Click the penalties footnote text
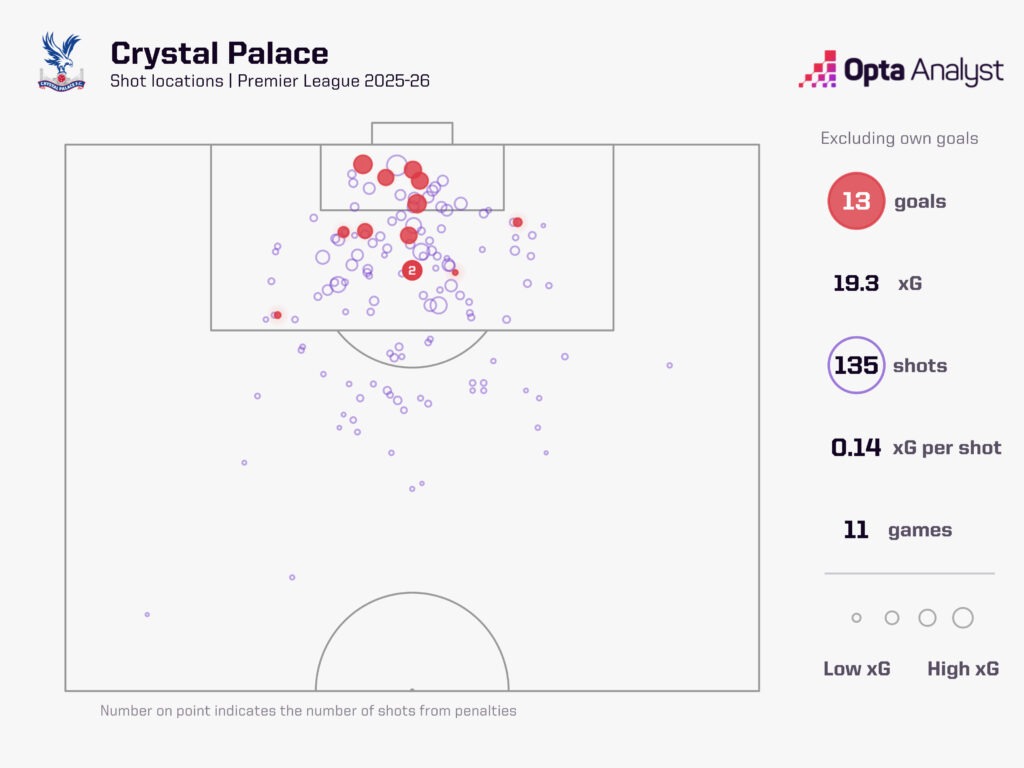Viewport: 1024px width, 768px height. tap(308, 711)
